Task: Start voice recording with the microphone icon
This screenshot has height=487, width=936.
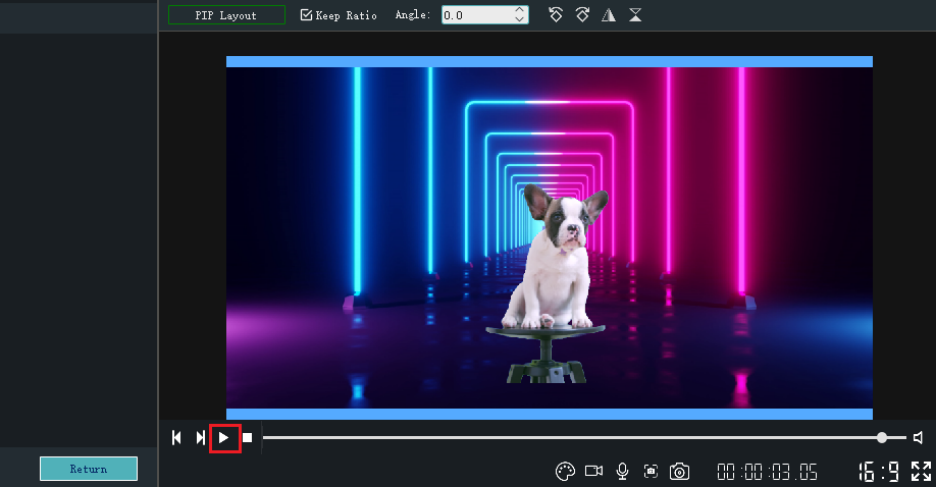Action: pos(622,471)
